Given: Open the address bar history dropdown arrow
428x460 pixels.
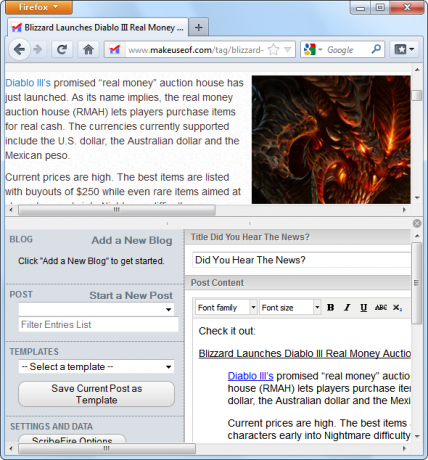Looking at the screenshot, I should coord(287,50).
